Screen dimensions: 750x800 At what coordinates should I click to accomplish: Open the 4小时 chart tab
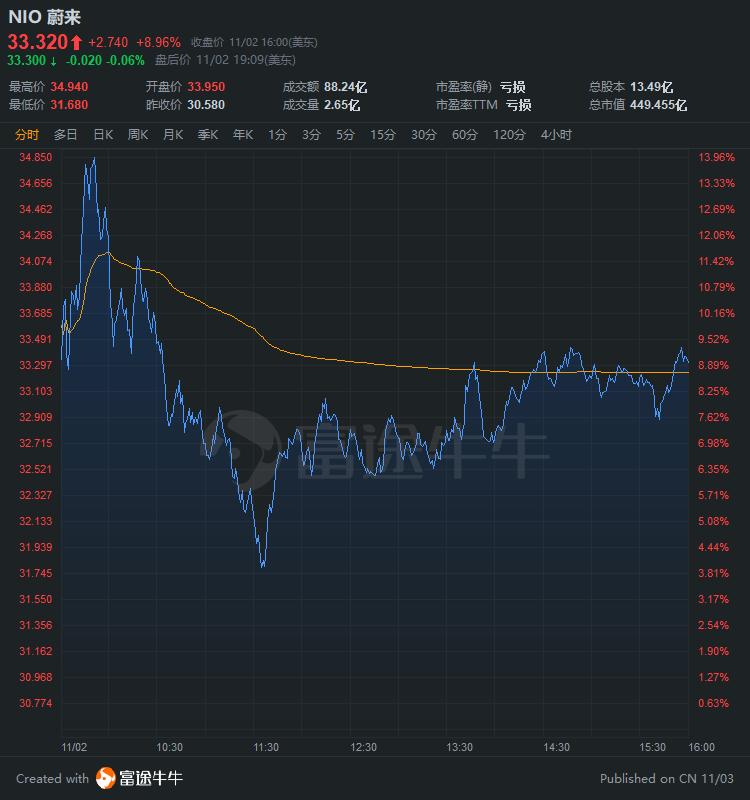(556, 135)
